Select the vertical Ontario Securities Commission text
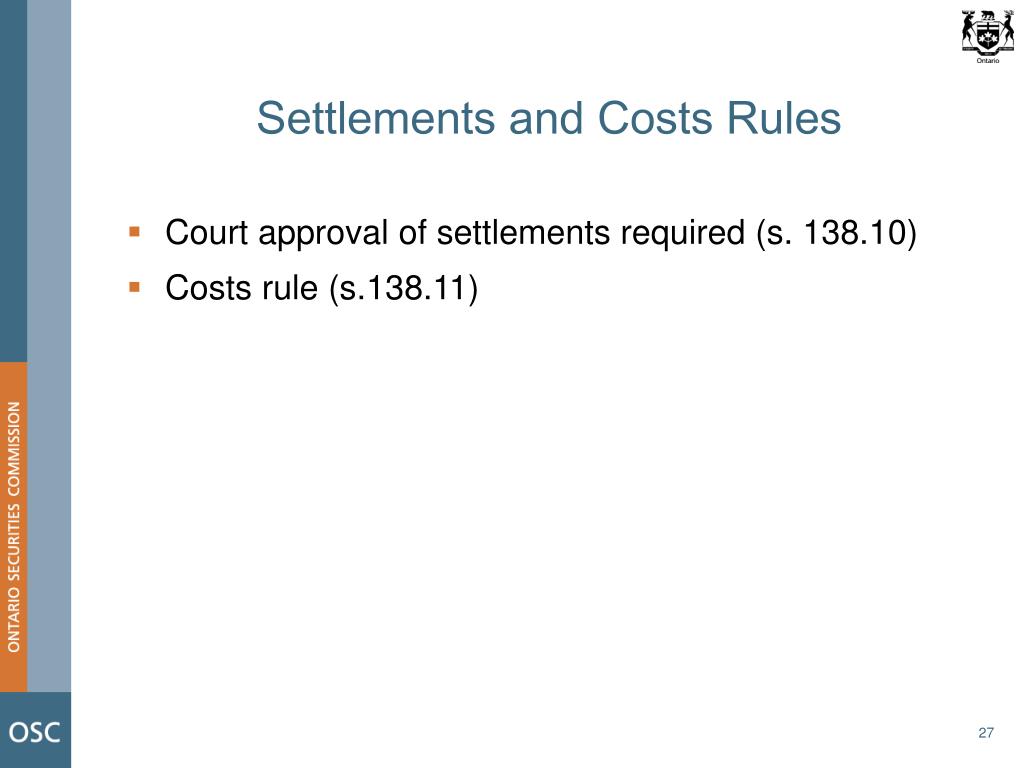The image size is (1024, 768). click(x=14, y=527)
